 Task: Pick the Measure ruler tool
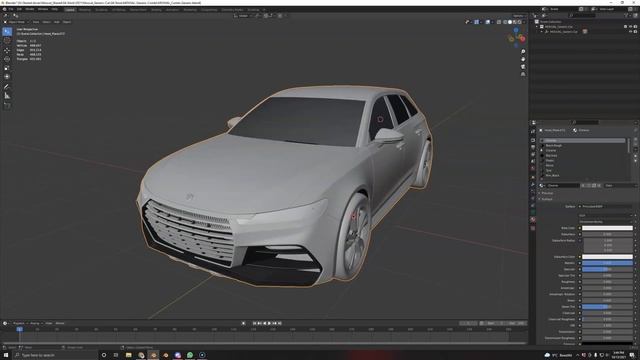point(7,96)
